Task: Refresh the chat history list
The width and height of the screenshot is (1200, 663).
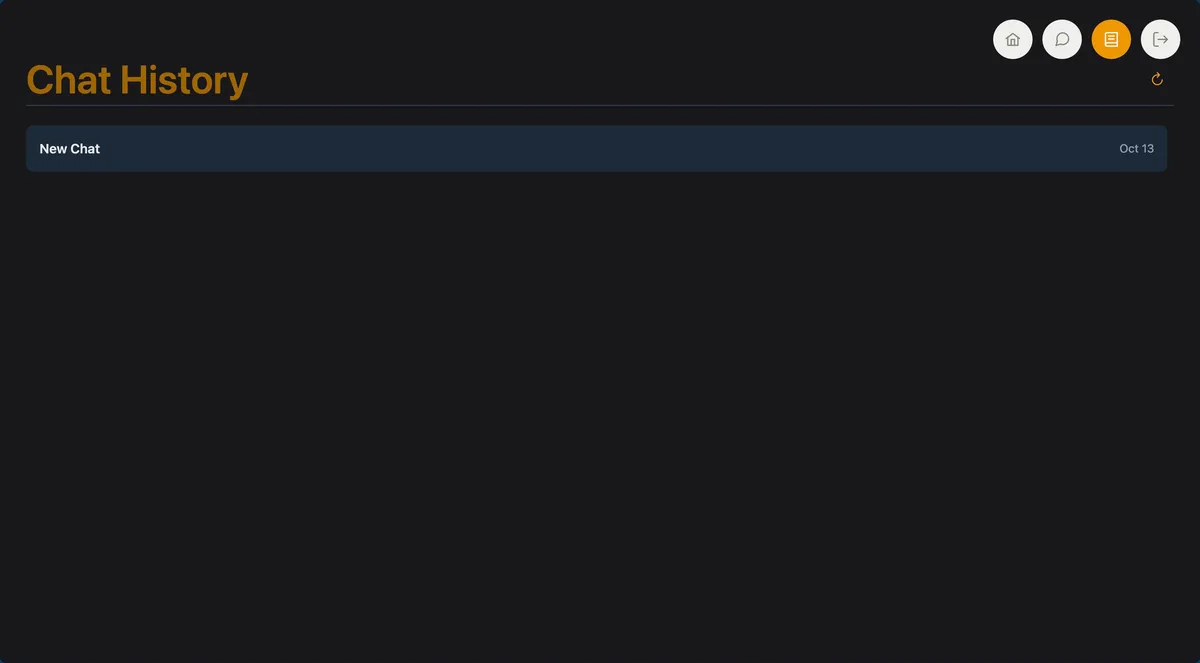Action: 1157,79
